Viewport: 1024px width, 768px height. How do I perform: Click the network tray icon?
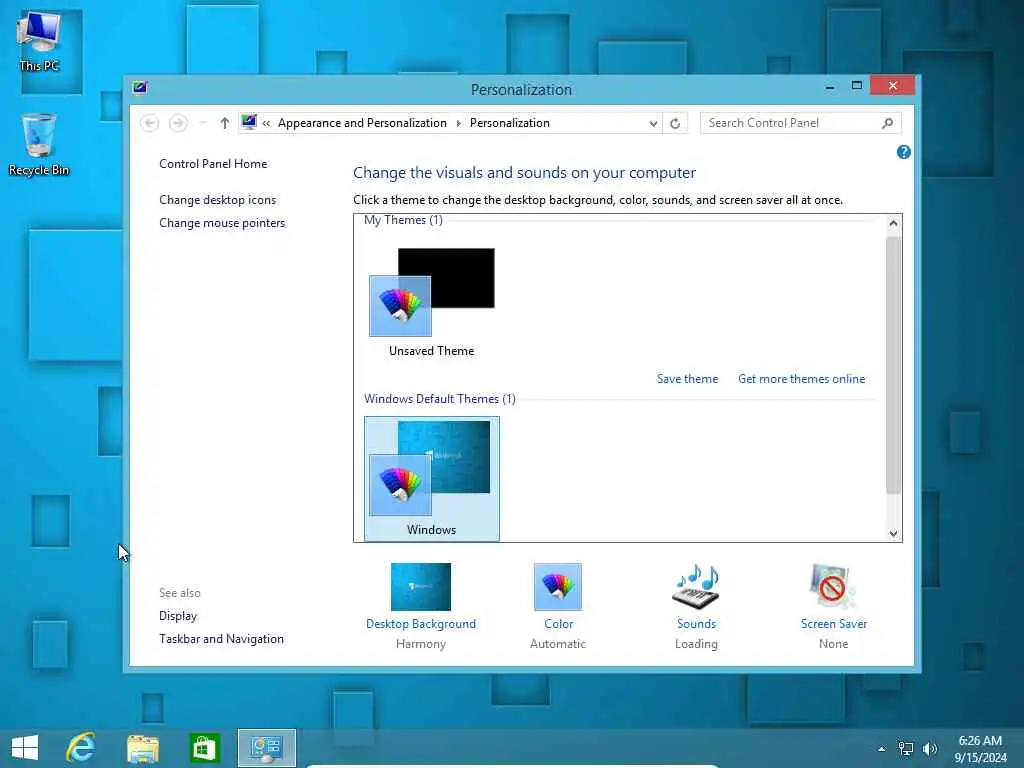pyautogui.click(x=906, y=749)
